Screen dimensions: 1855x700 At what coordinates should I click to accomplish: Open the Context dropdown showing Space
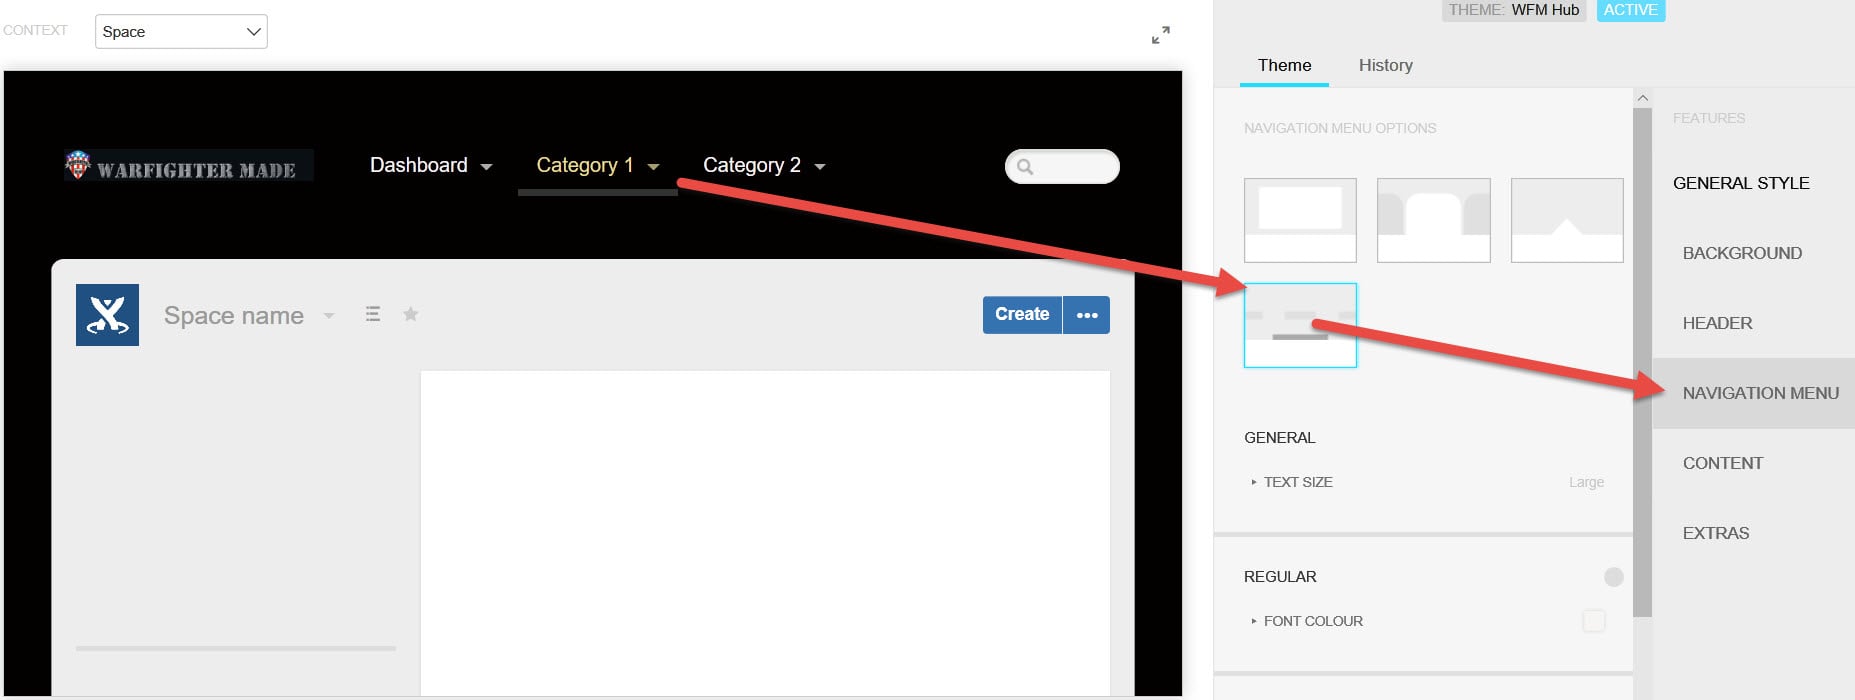coord(181,31)
